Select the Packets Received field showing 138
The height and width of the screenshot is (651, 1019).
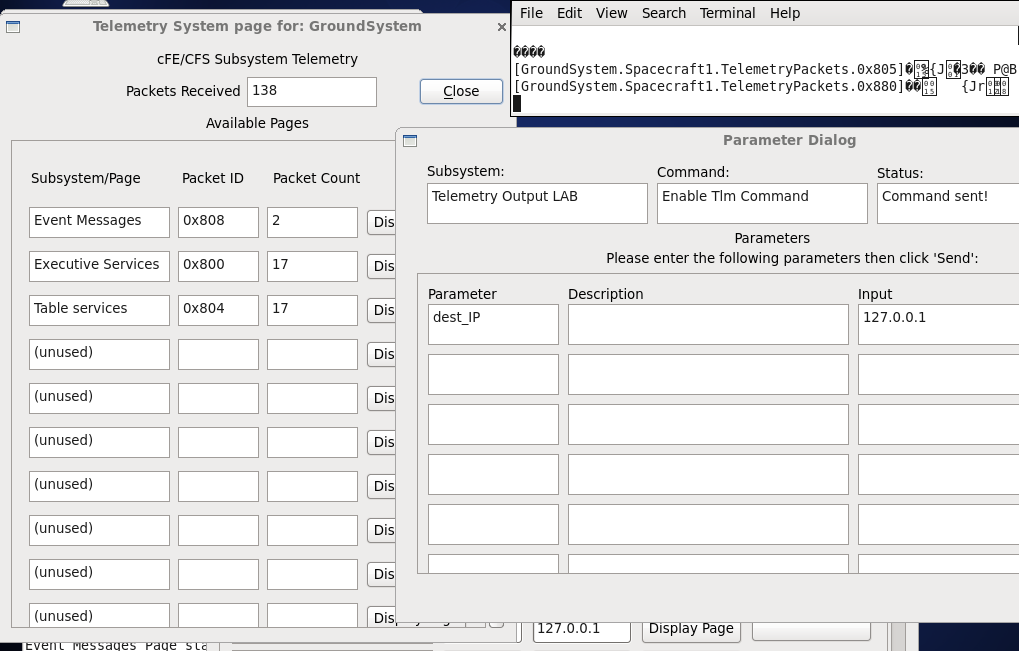pyautogui.click(x=311, y=91)
